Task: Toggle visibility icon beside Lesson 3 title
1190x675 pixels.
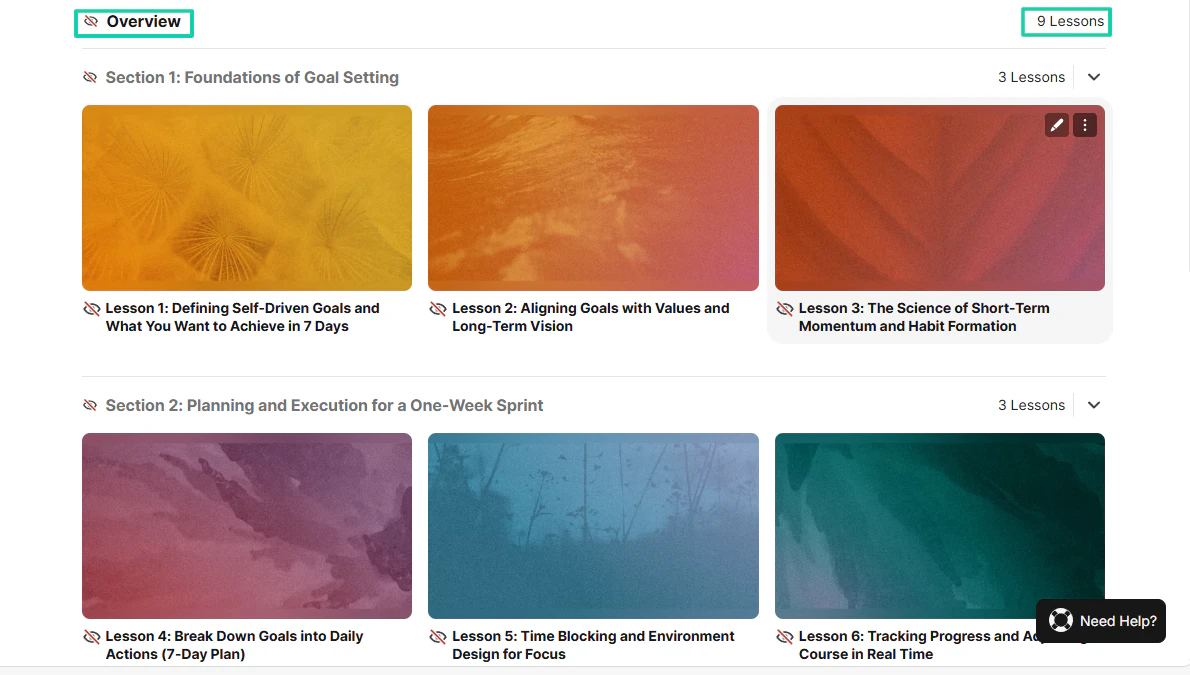Action: tap(785, 309)
